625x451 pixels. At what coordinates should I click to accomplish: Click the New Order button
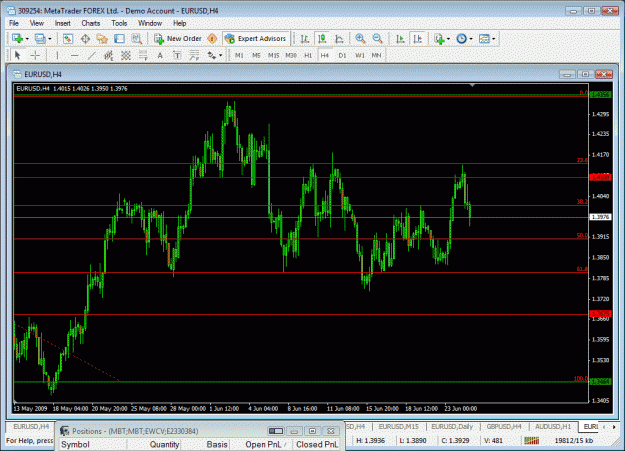point(178,39)
